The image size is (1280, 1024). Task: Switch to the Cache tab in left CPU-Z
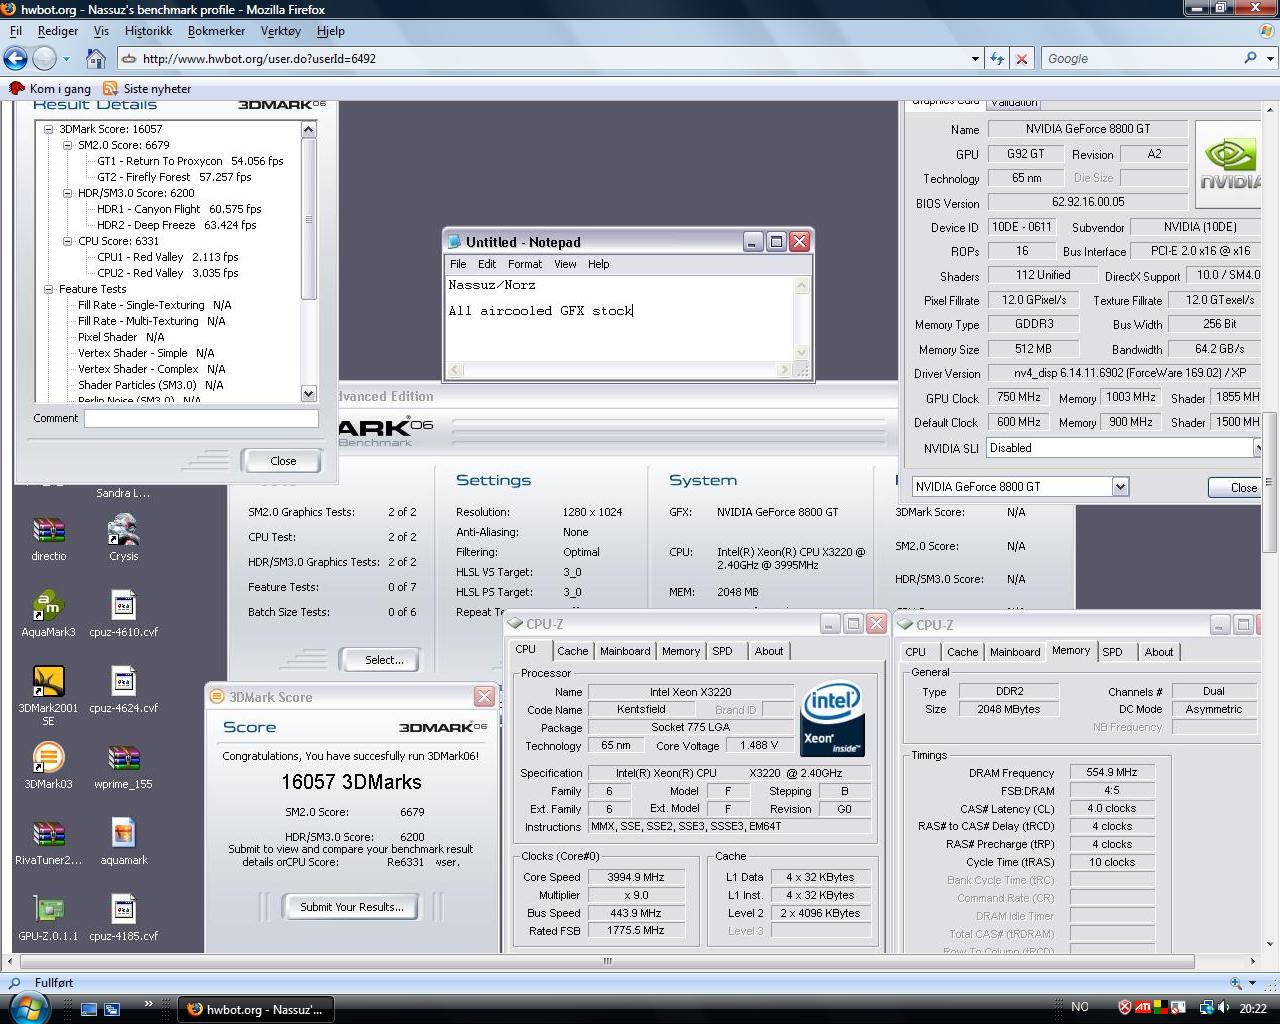click(572, 651)
